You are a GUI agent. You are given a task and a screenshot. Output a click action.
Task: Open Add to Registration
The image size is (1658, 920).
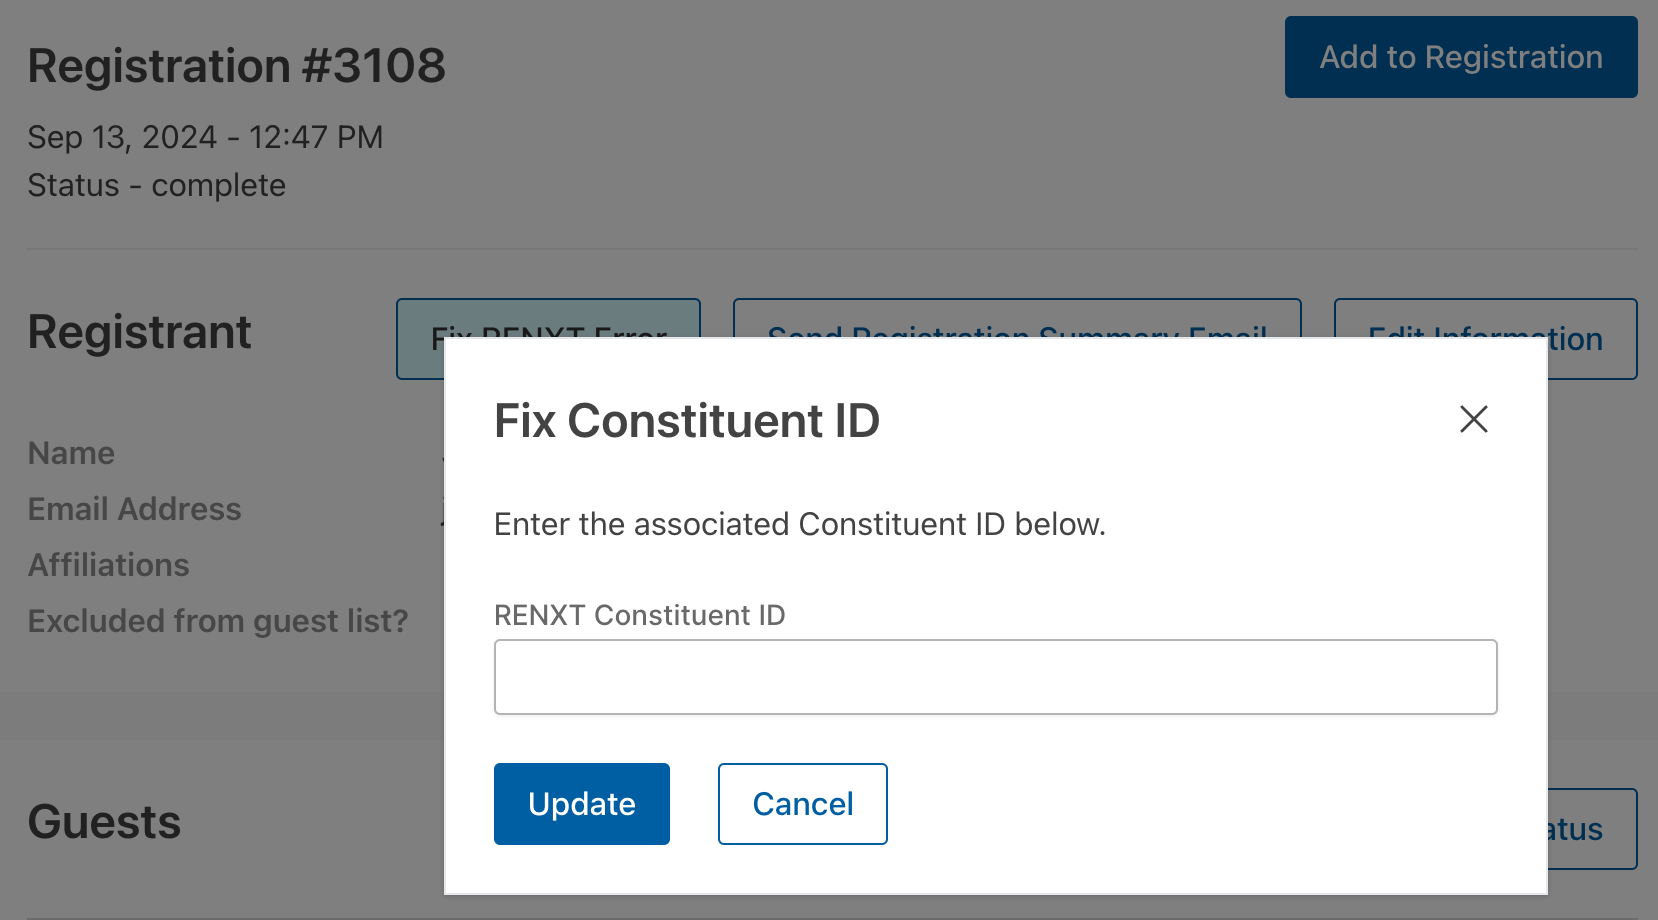[1461, 57]
